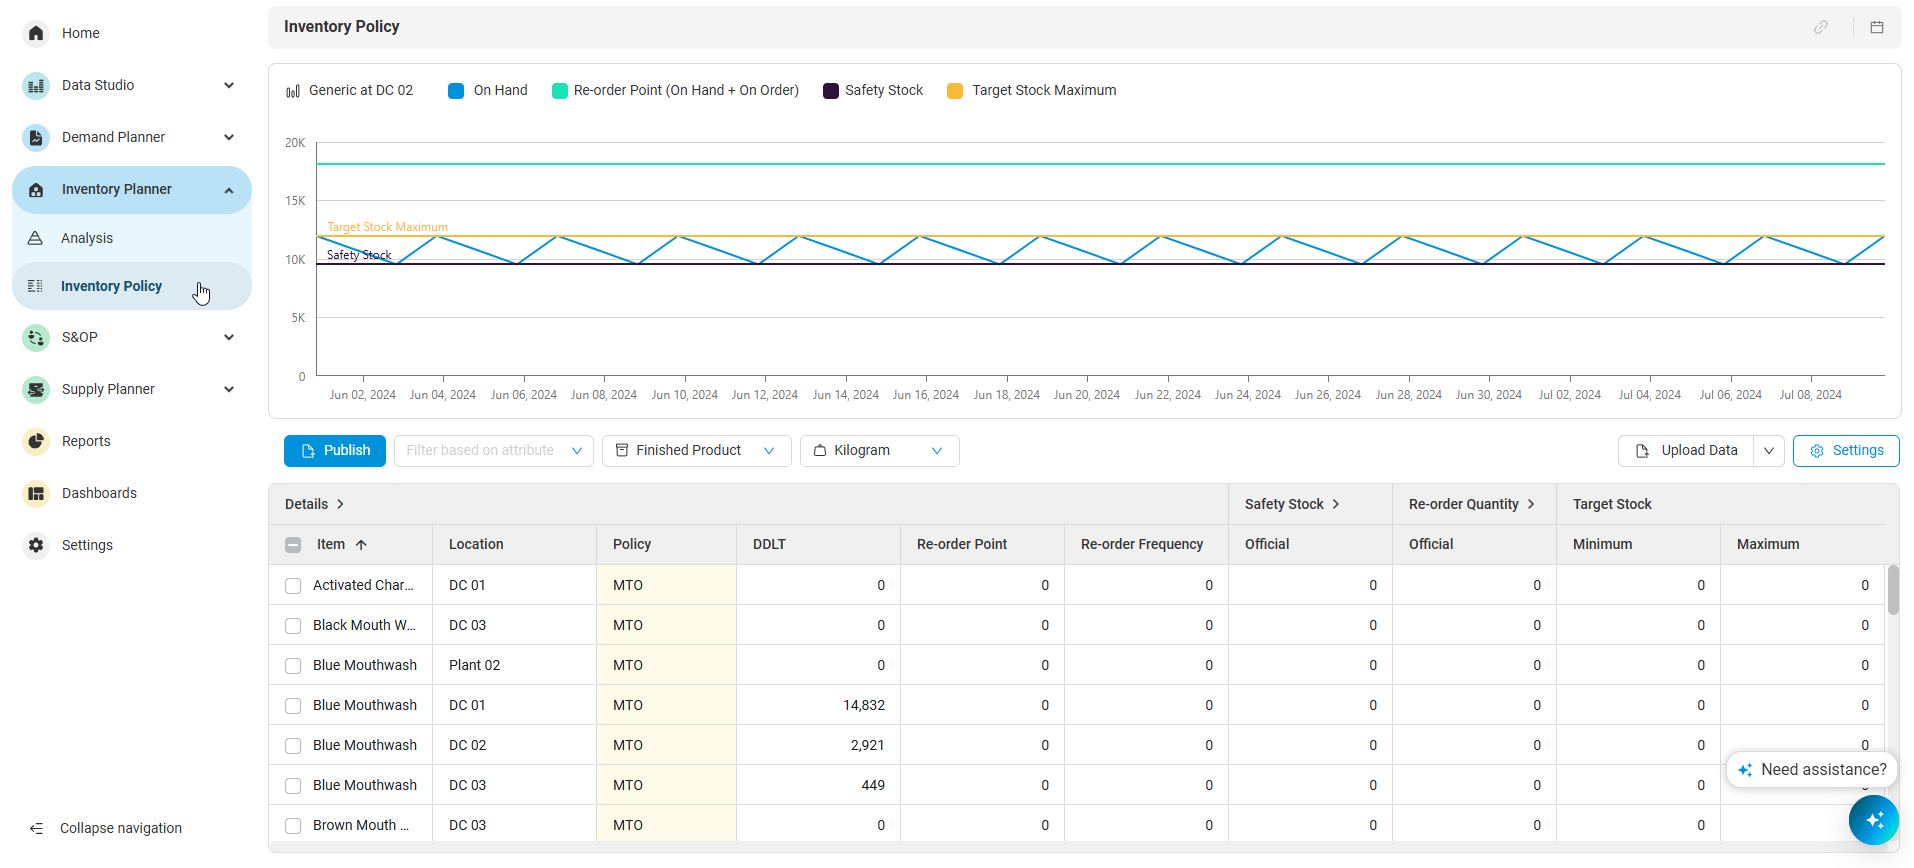Click the MTO policy cell for Blue Mouthwash DC 02
1914x868 pixels.
(x=666, y=745)
